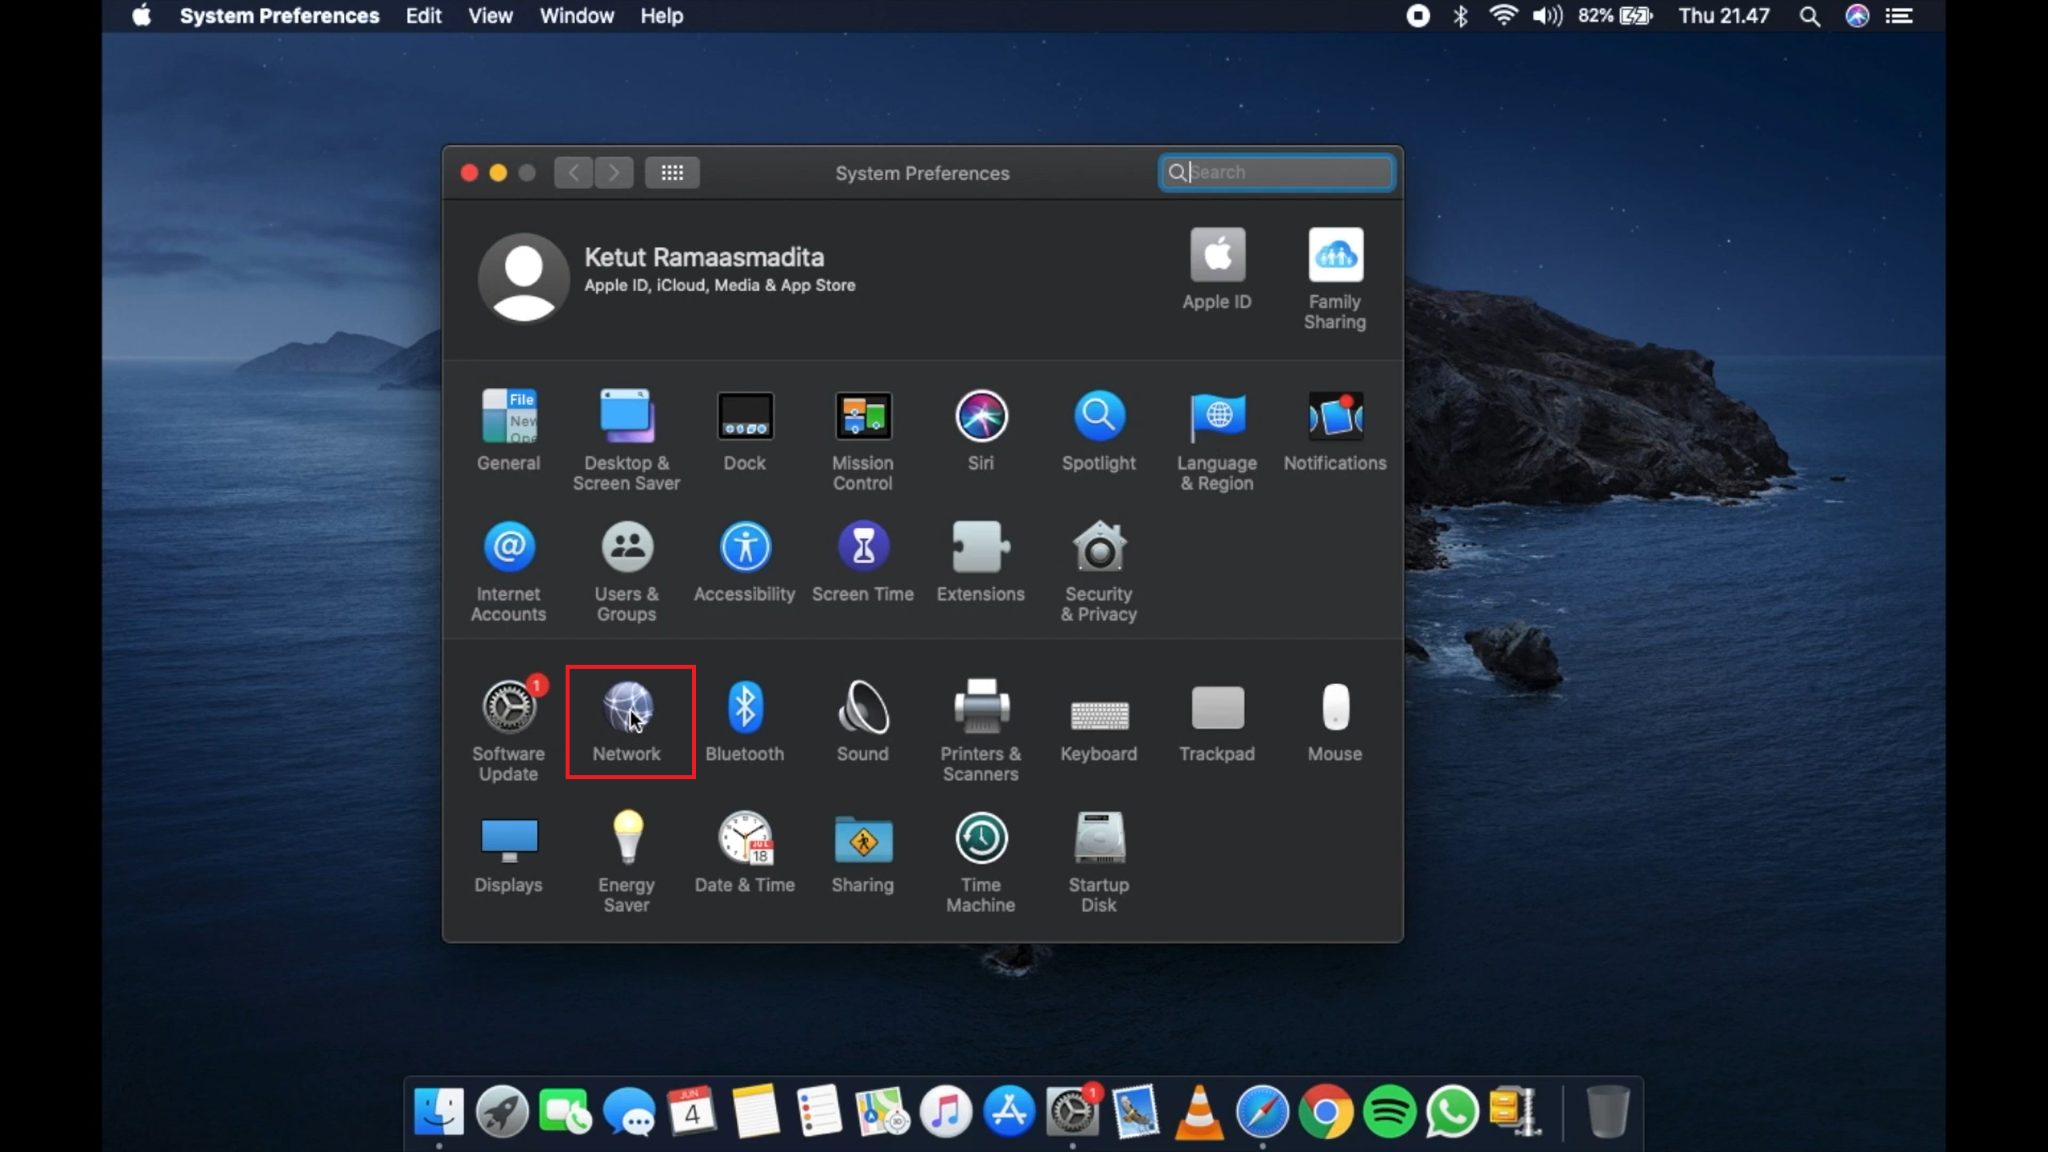Open the Help menu
The image size is (2048, 1152).
click(662, 16)
